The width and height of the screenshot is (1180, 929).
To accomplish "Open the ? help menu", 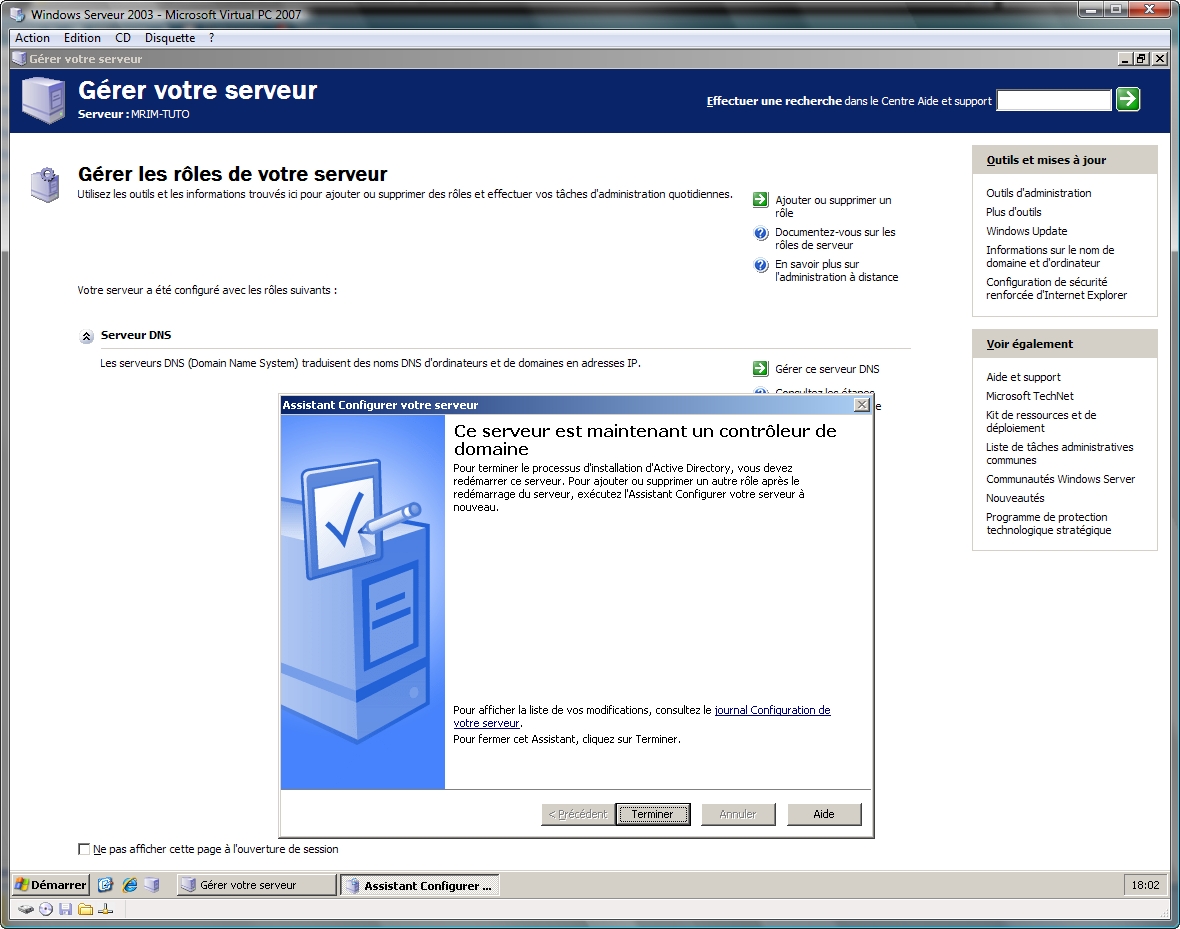I will pyautogui.click(x=211, y=38).
